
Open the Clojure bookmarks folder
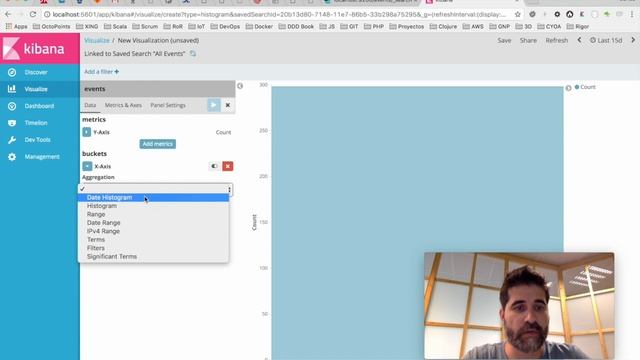(443, 26)
